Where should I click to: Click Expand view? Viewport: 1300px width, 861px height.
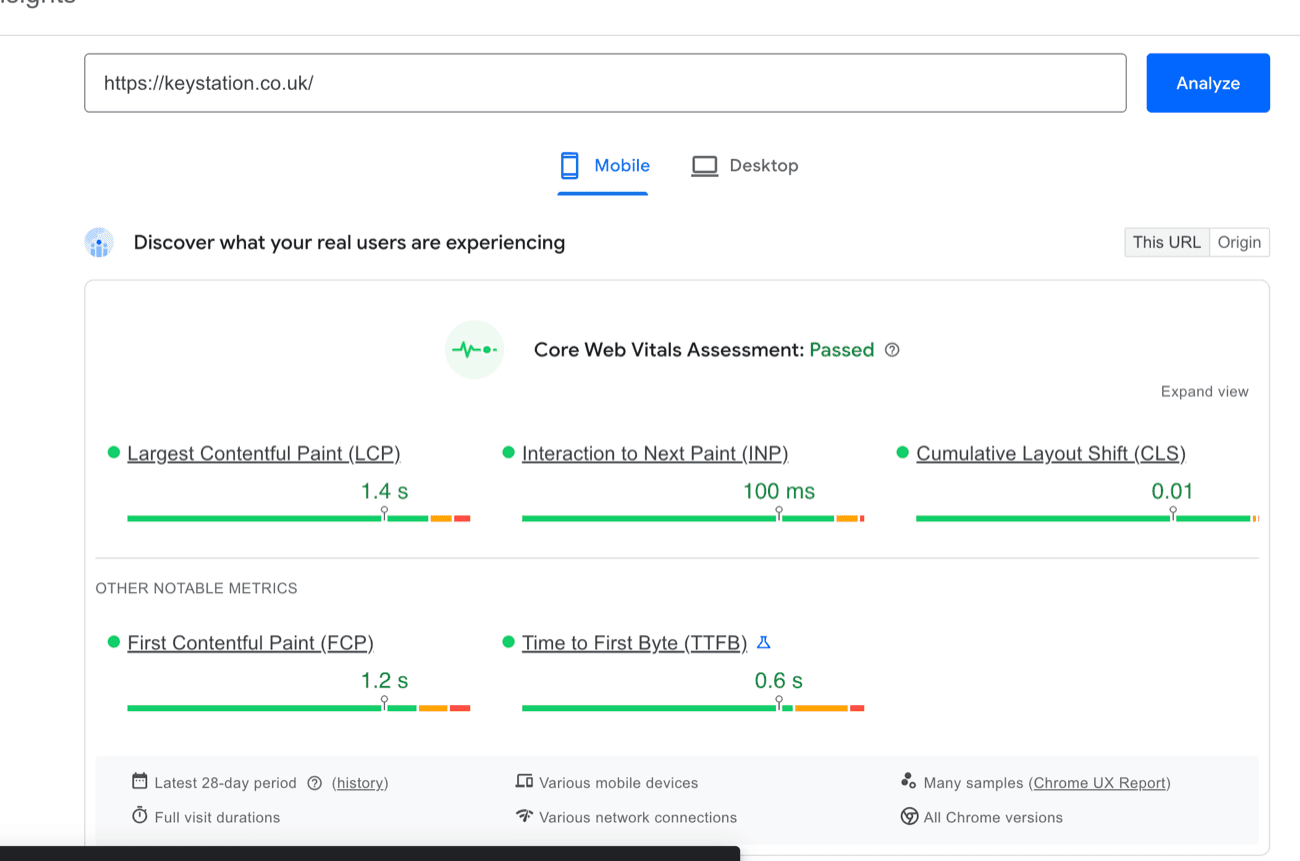(1204, 392)
